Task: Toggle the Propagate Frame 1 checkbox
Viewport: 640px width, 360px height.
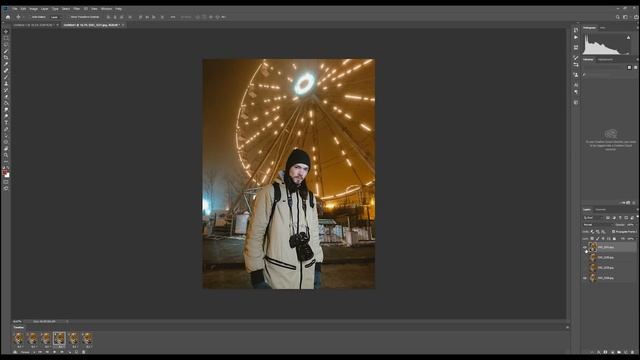Action: point(613,231)
